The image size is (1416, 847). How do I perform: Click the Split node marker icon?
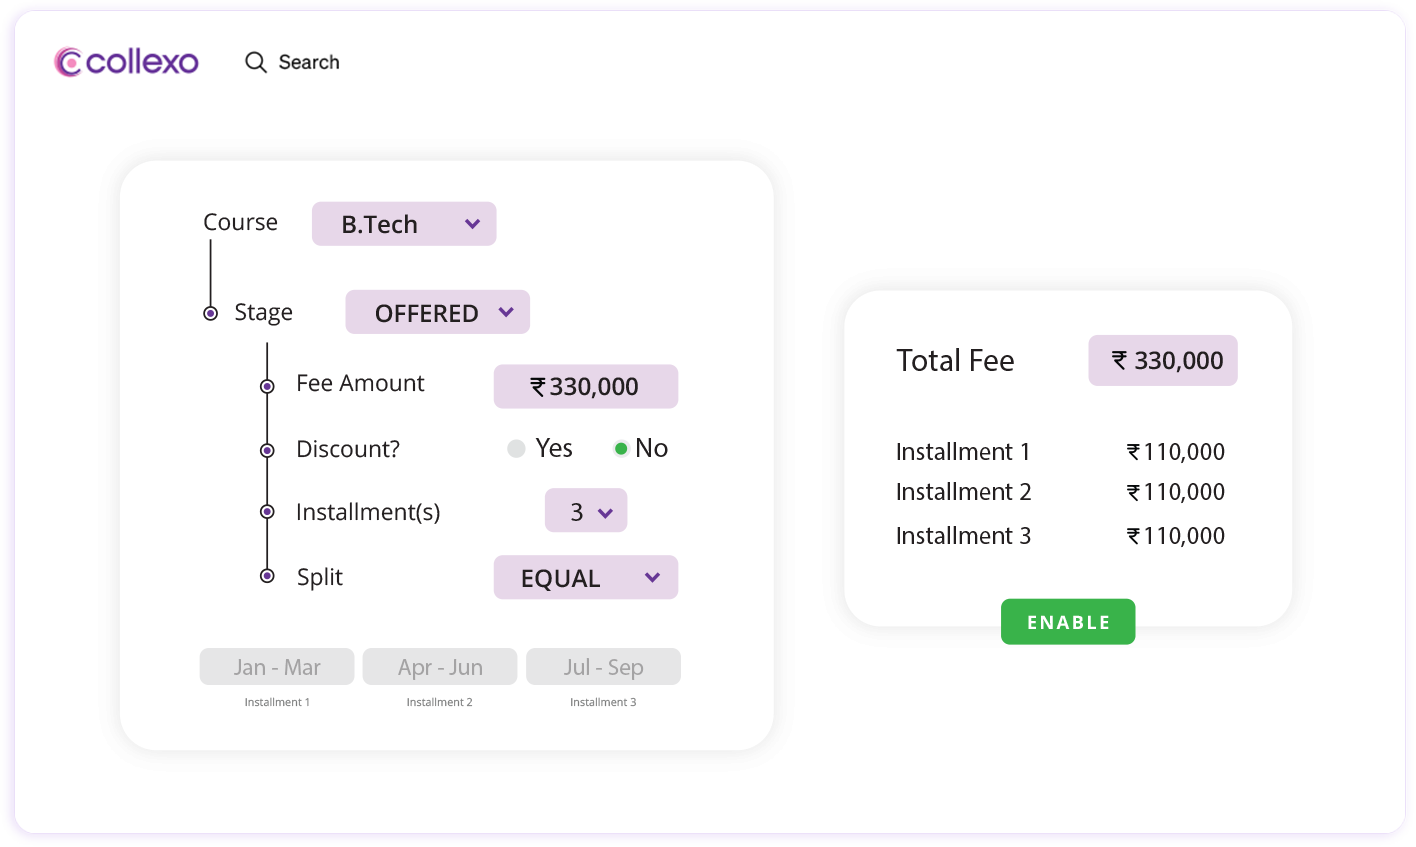point(267,576)
